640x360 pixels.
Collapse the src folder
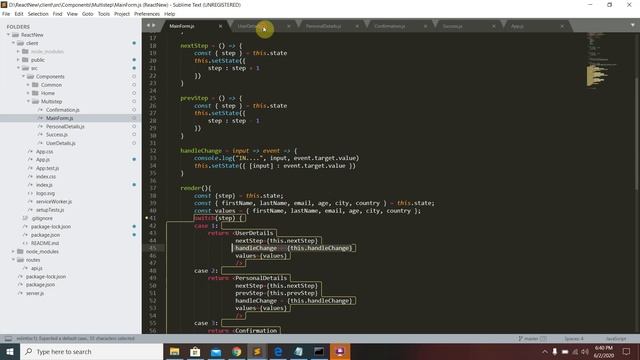coord(18,68)
